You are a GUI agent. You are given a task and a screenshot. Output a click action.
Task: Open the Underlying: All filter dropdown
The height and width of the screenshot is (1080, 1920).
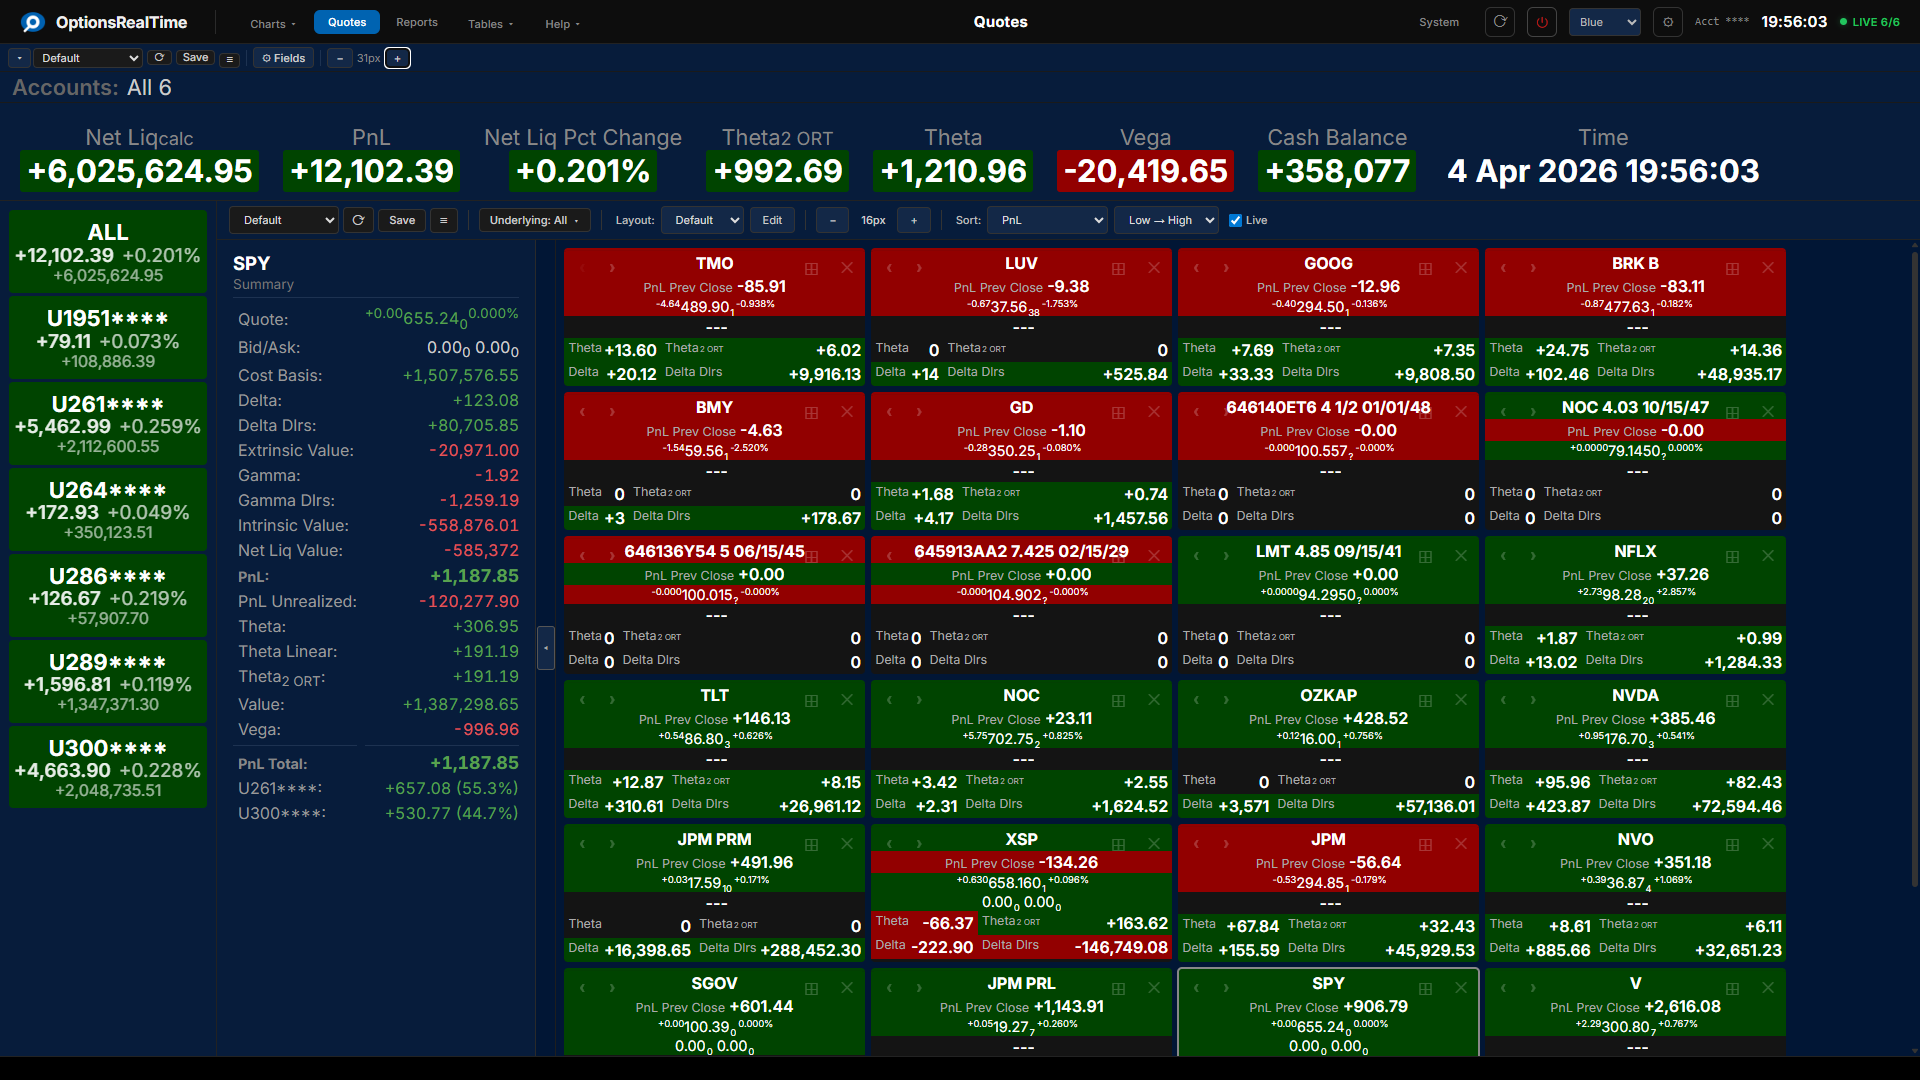tap(534, 220)
